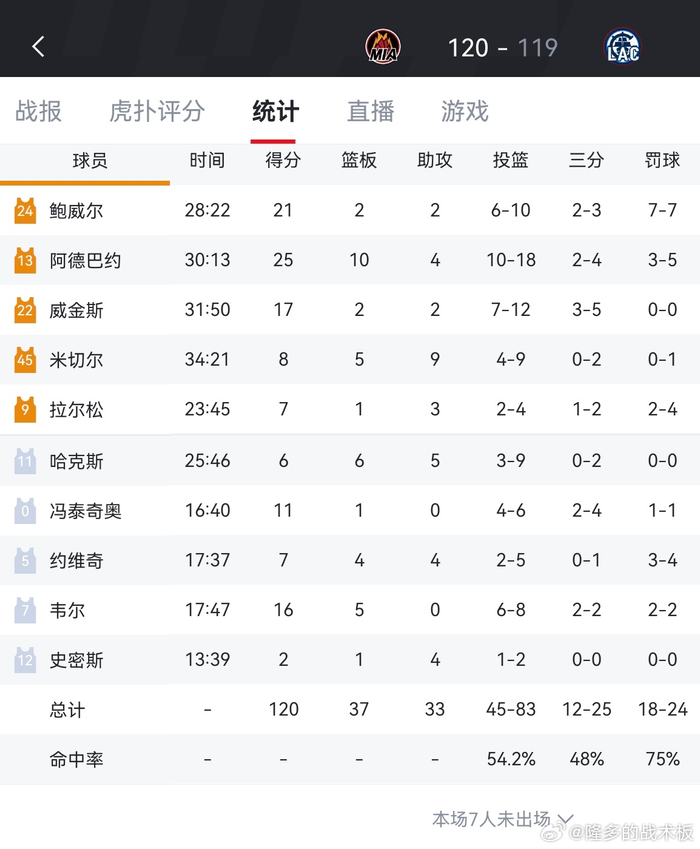Image resolution: width=700 pixels, height=849 pixels.
Task: Tap jersey number 24 icon for 鲍威尔
Action: (25, 210)
